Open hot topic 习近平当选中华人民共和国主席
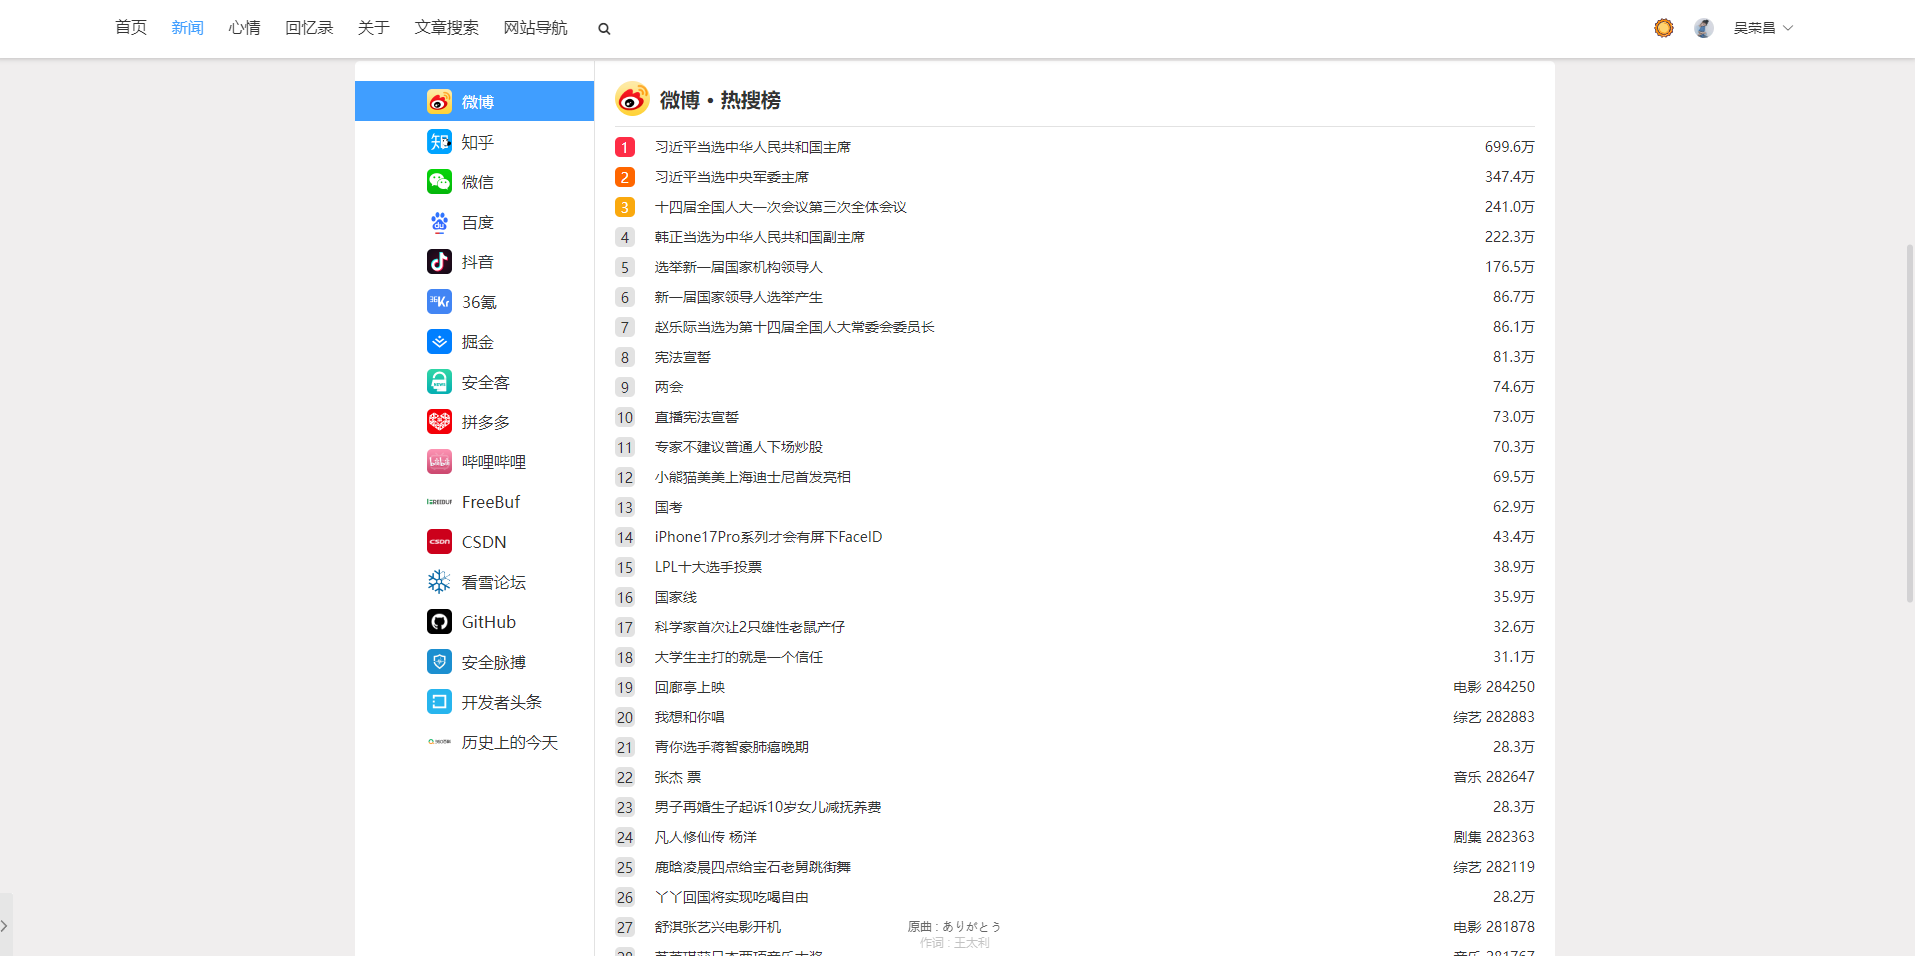Viewport: 1915px width, 956px height. click(753, 147)
